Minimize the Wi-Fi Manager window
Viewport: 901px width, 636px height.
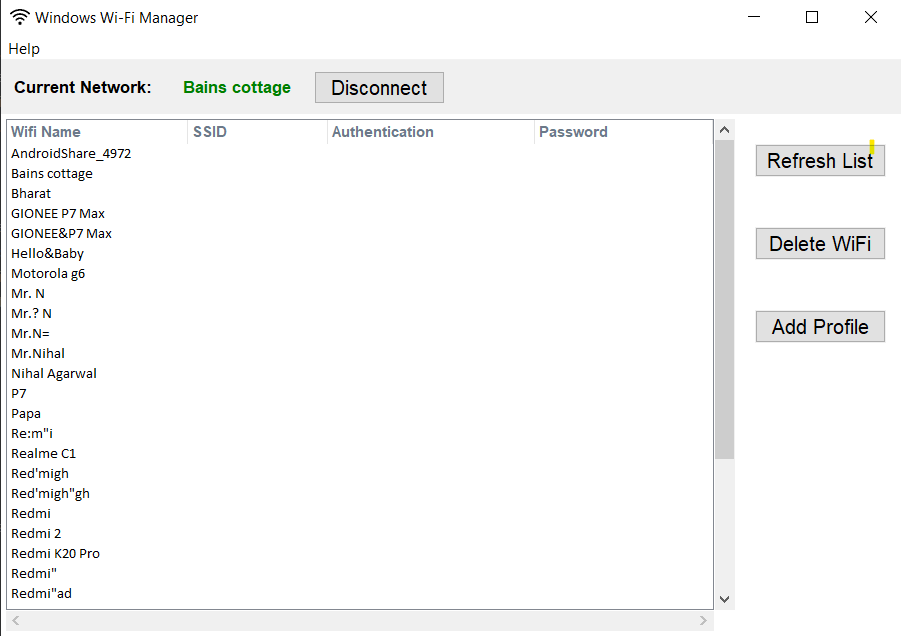(754, 17)
